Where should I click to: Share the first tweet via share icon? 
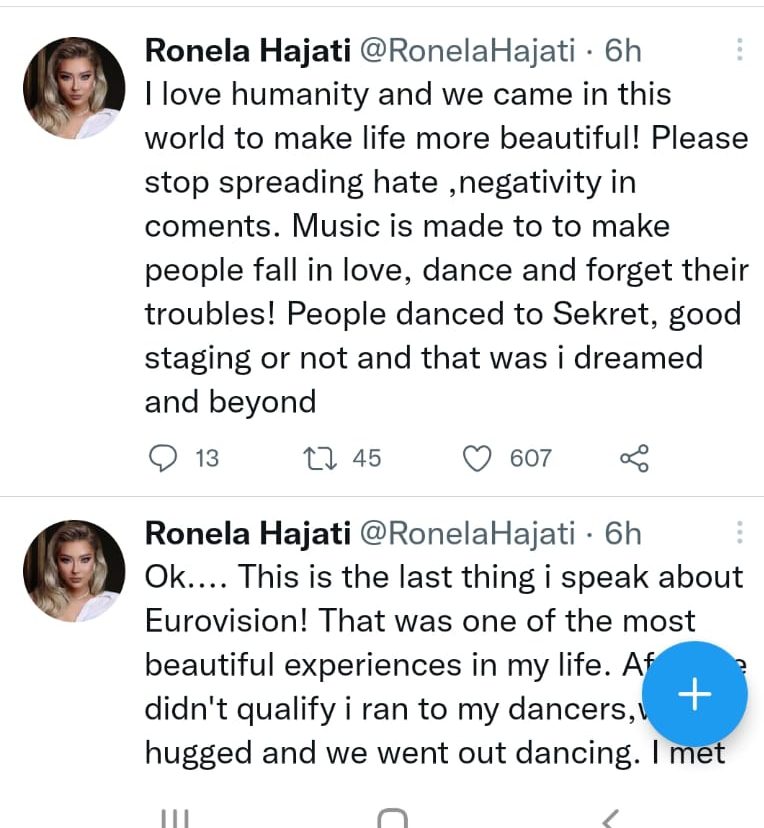pos(634,458)
